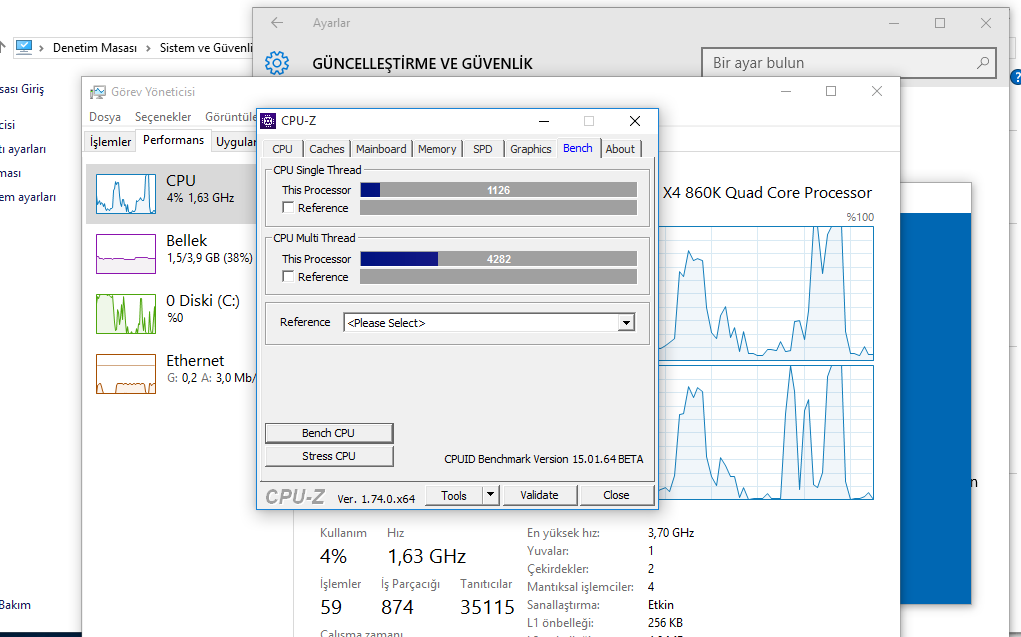Click the Tools button in CPU-Z
Viewport: 1021px width, 637px height.
point(454,495)
